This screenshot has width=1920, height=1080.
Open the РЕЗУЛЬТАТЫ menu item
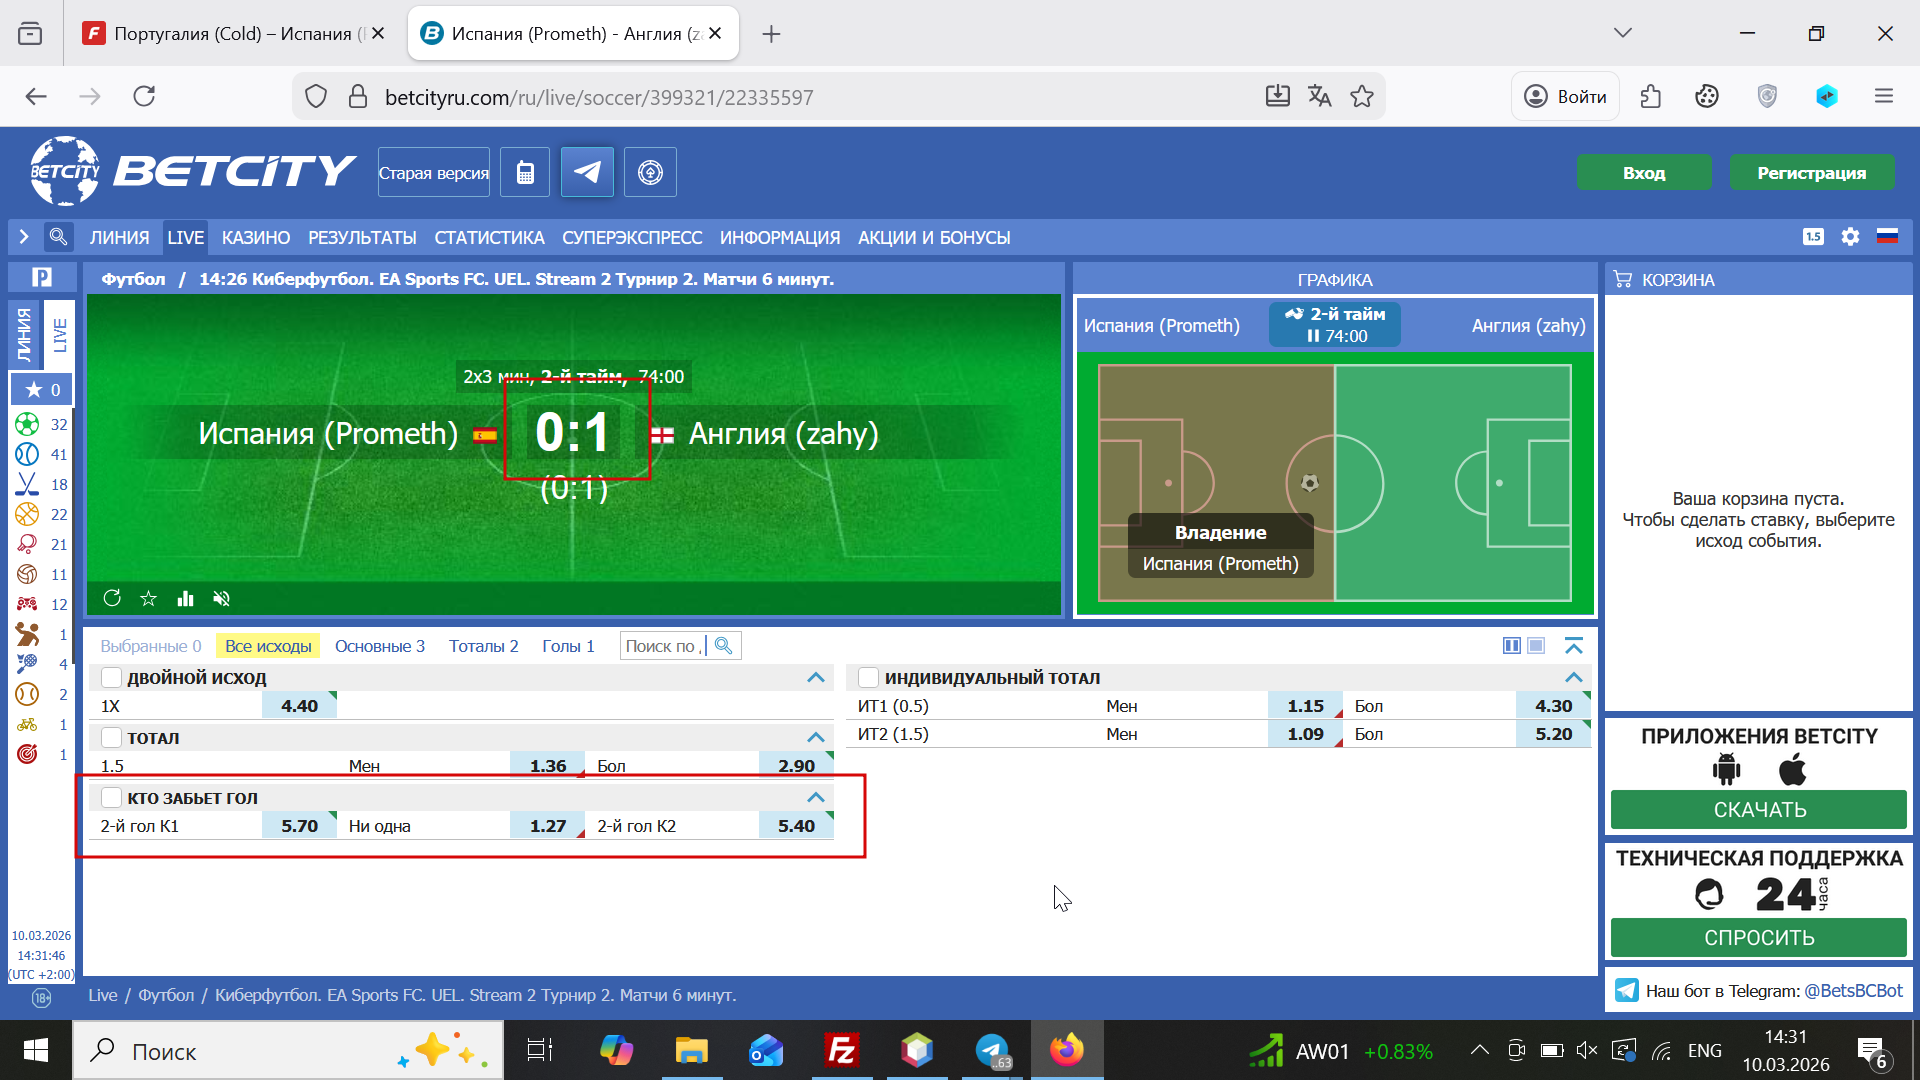pyautogui.click(x=362, y=238)
